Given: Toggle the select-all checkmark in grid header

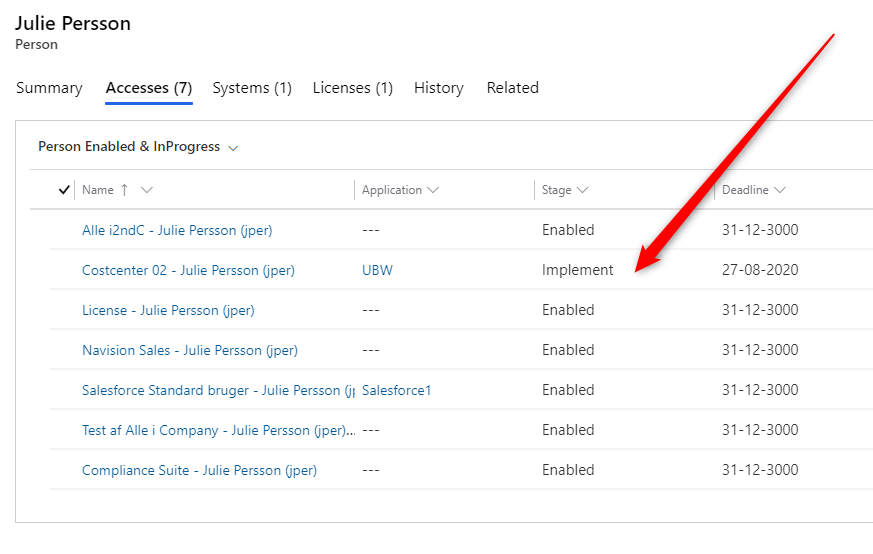Looking at the screenshot, I should pos(65,190).
